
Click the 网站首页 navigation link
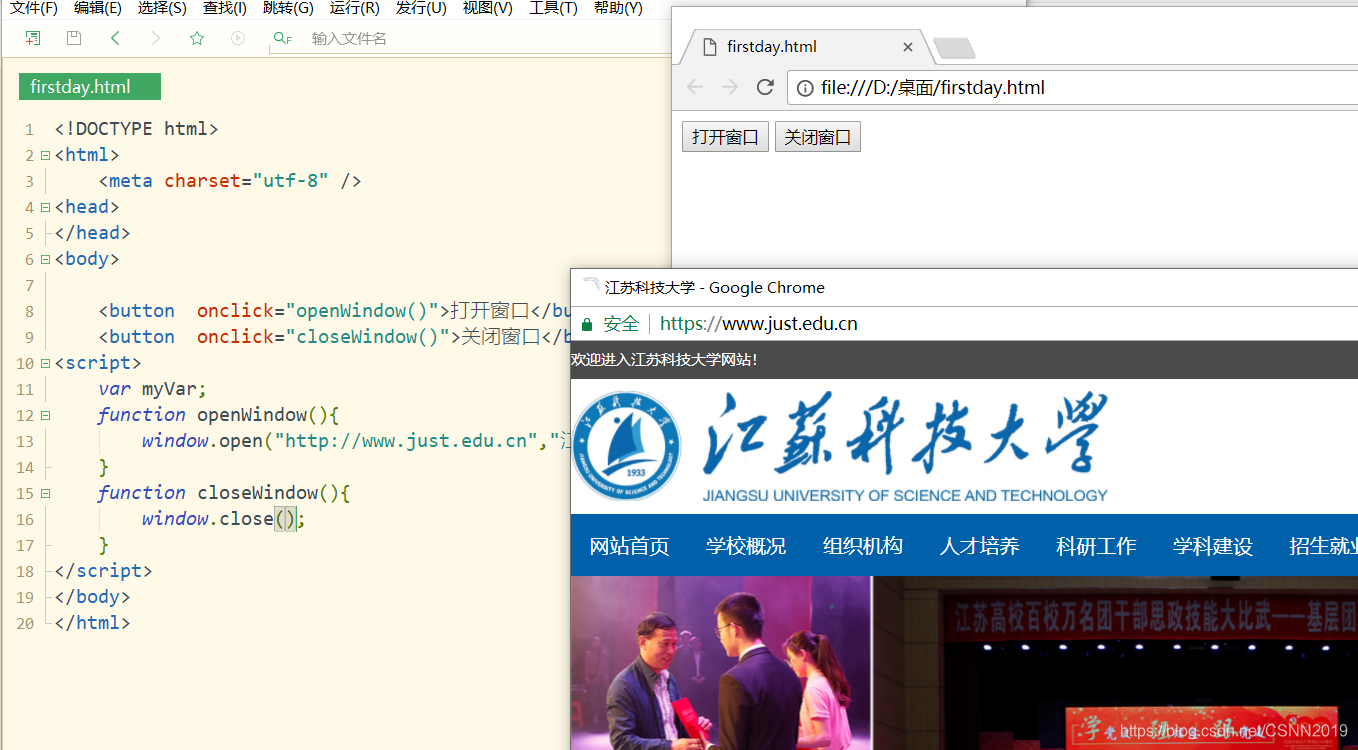[x=629, y=546]
